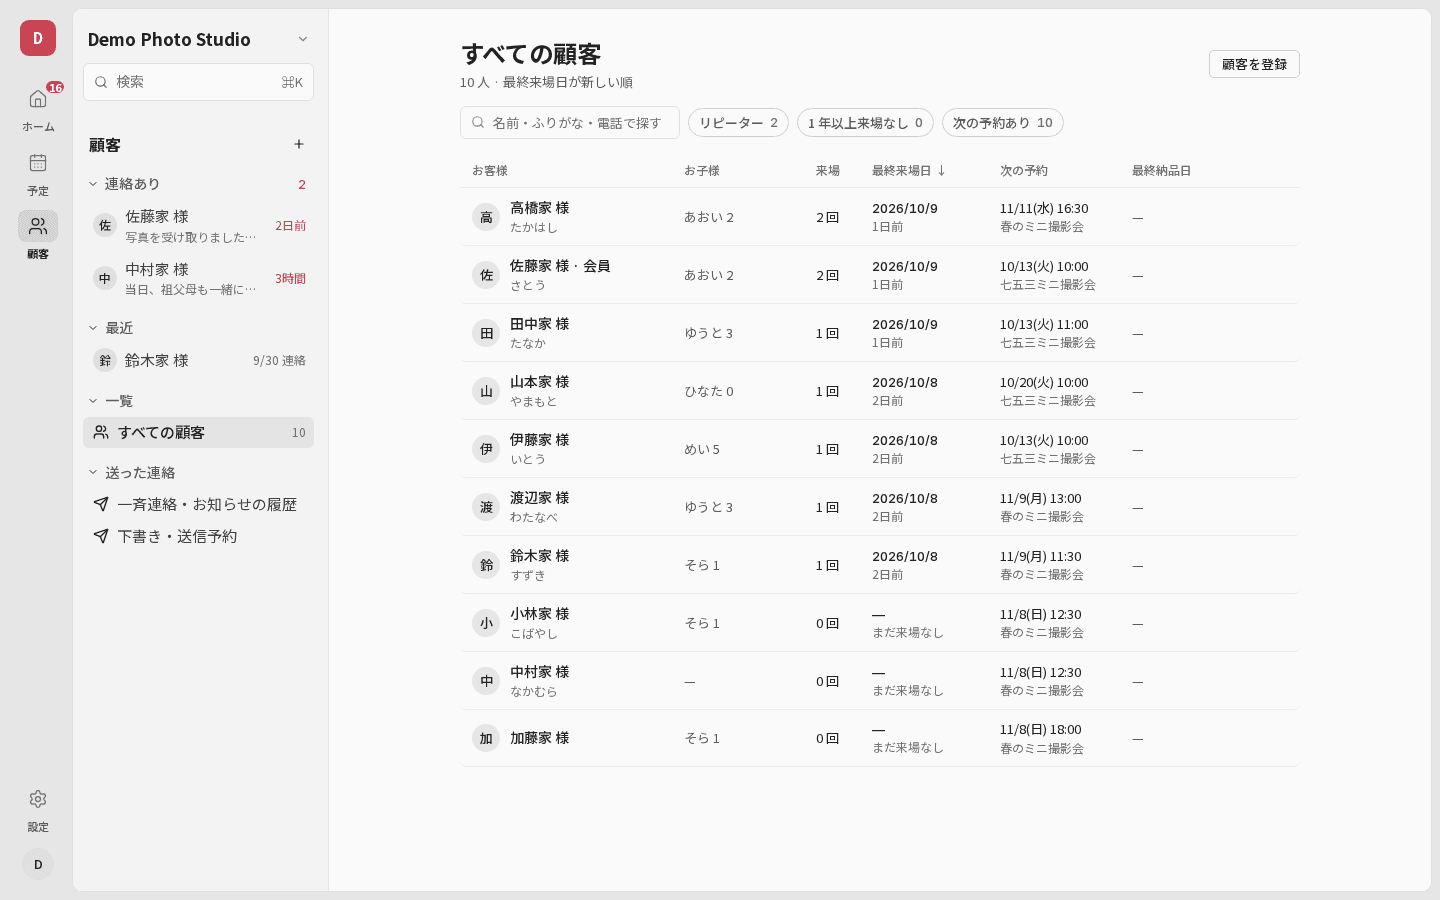Viewport: 1440px width, 900px height.
Task: Click the 佐 avatar in the customer table
Action: coord(486,275)
